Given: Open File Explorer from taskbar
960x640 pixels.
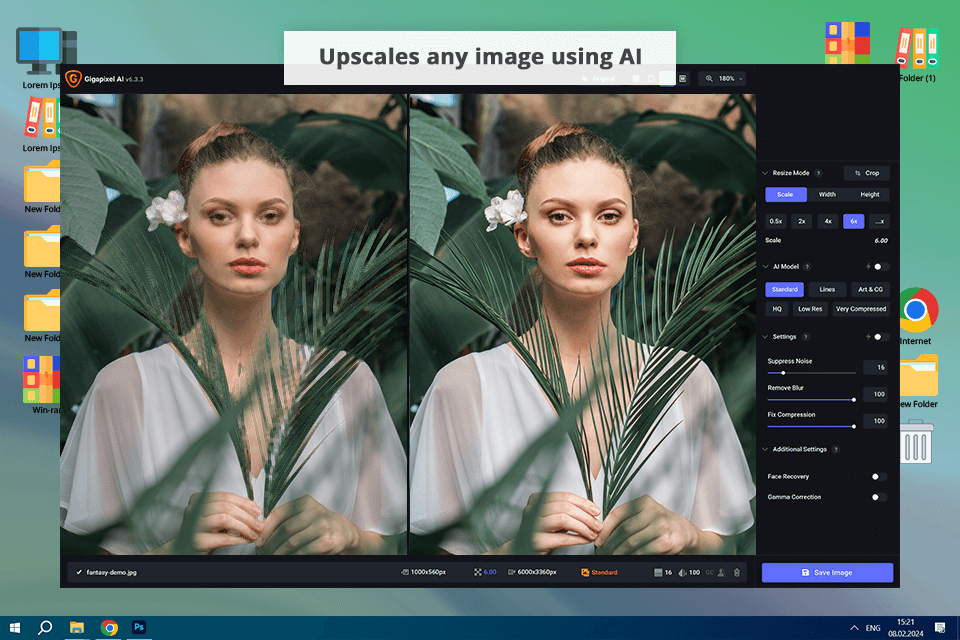Looking at the screenshot, I should tap(77, 628).
